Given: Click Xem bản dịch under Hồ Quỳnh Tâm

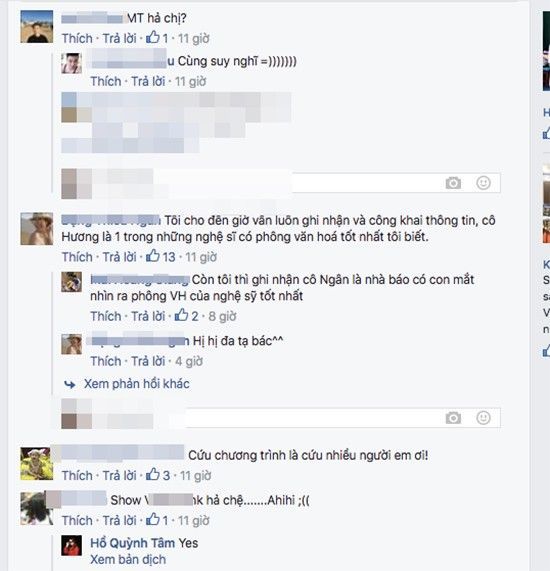Looking at the screenshot, I should [x=128, y=559].
